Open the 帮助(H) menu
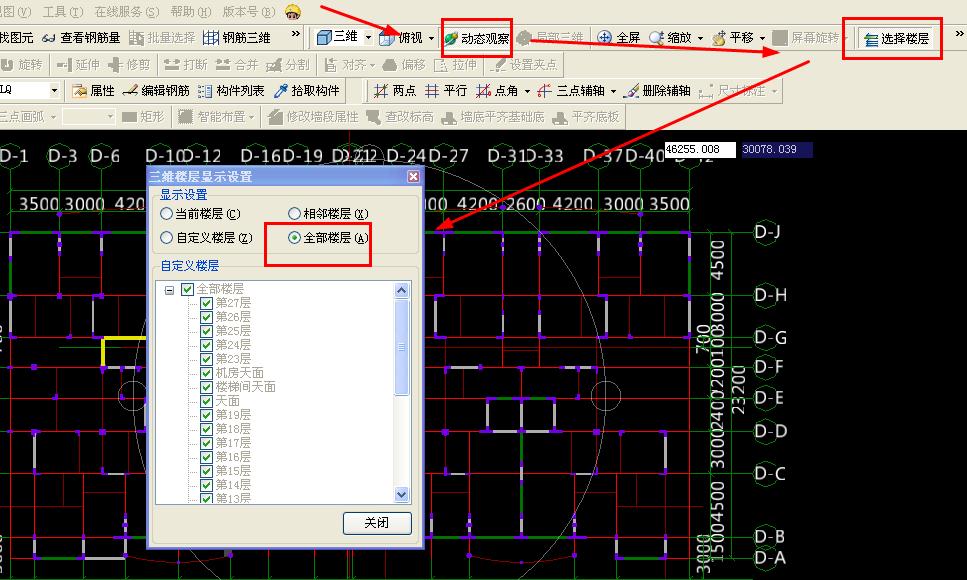Viewport: 967px width, 580px height. 191,12
